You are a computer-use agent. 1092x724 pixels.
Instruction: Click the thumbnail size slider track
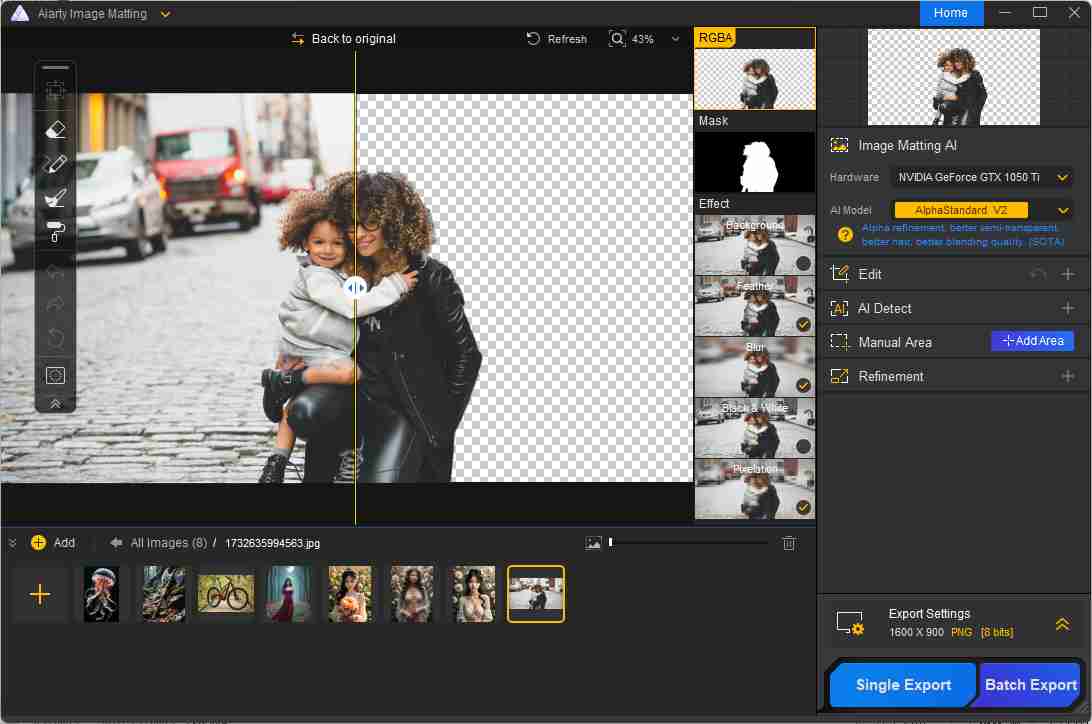(688, 542)
